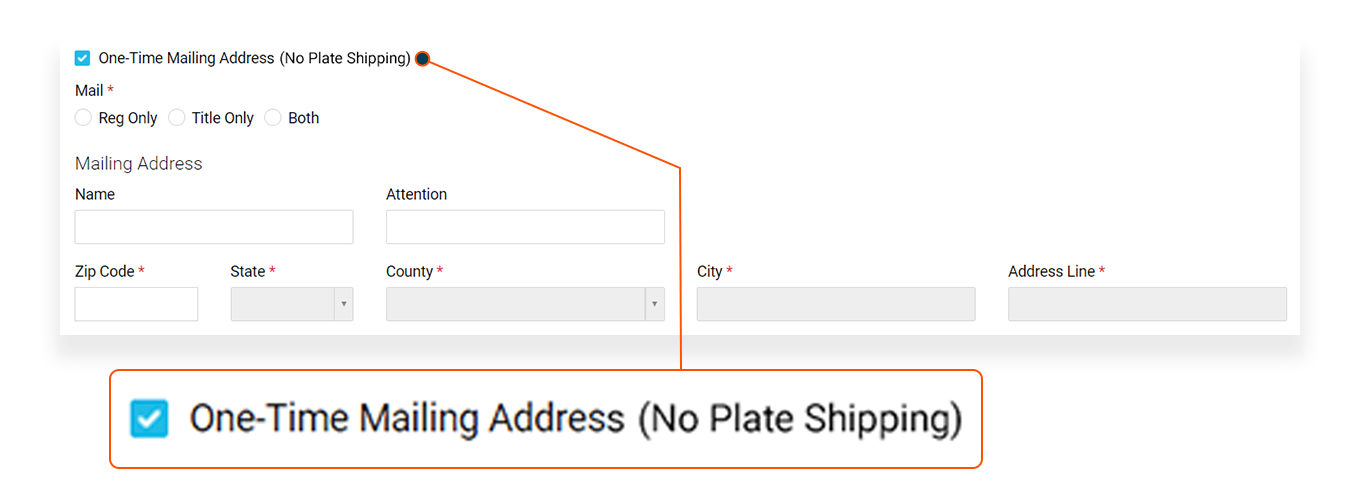Click the Mailing Address section heading
This screenshot has width=1360, height=503.
tap(139, 164)
